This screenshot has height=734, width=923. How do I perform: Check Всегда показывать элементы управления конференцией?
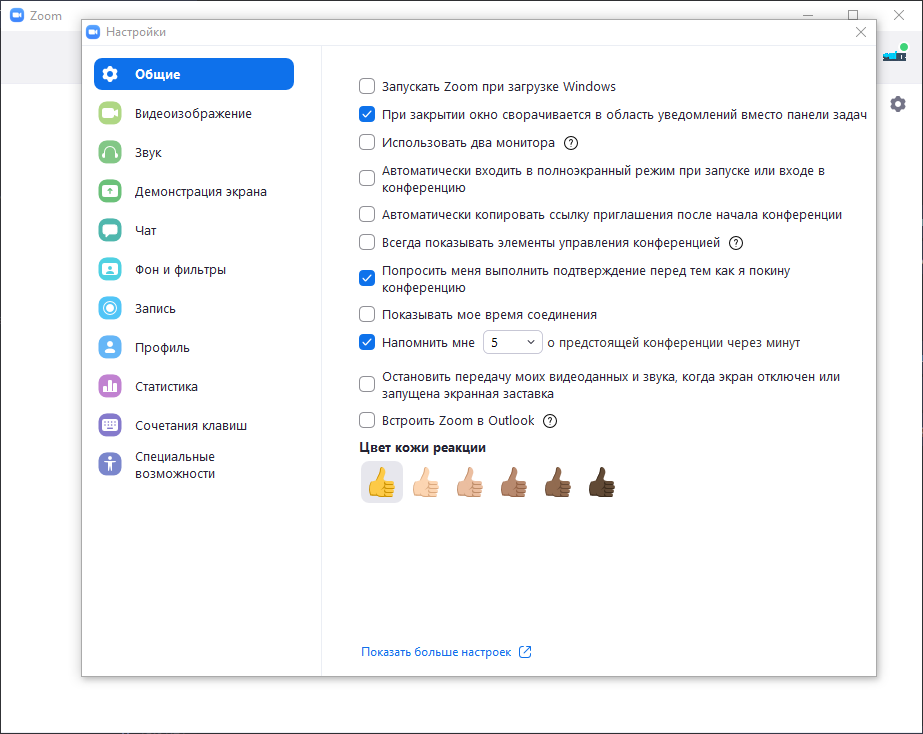click(367, 243)
